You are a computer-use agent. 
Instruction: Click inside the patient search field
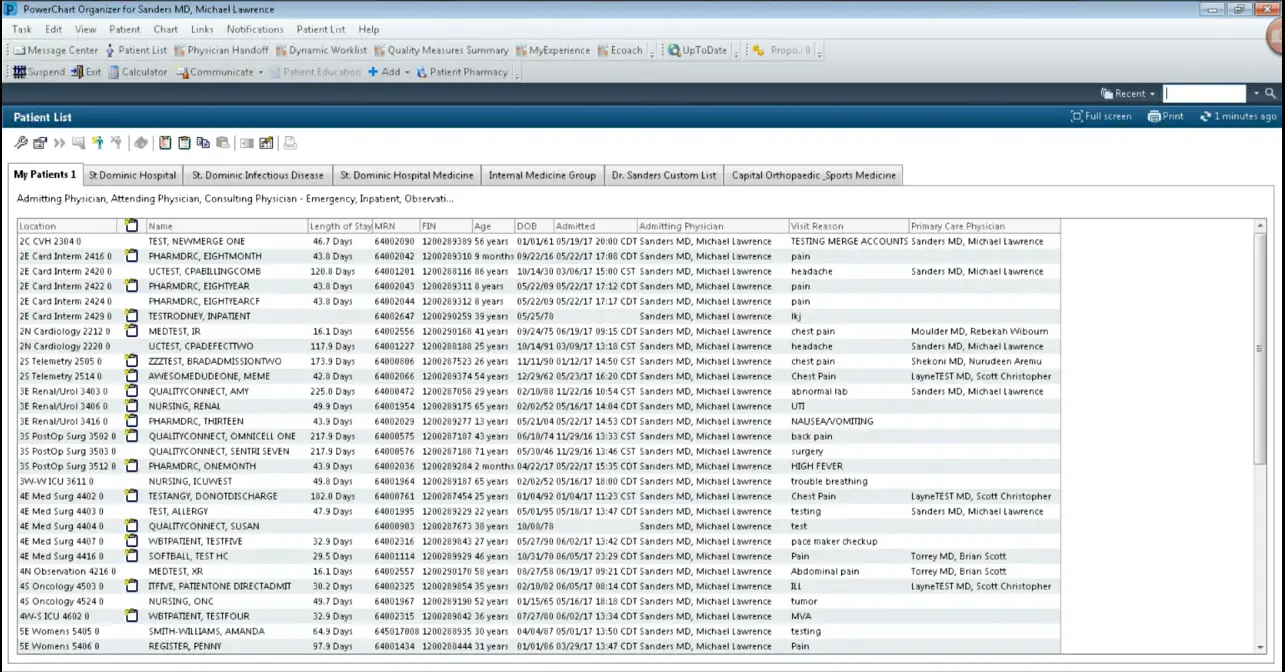click(x=1205, y=93)
